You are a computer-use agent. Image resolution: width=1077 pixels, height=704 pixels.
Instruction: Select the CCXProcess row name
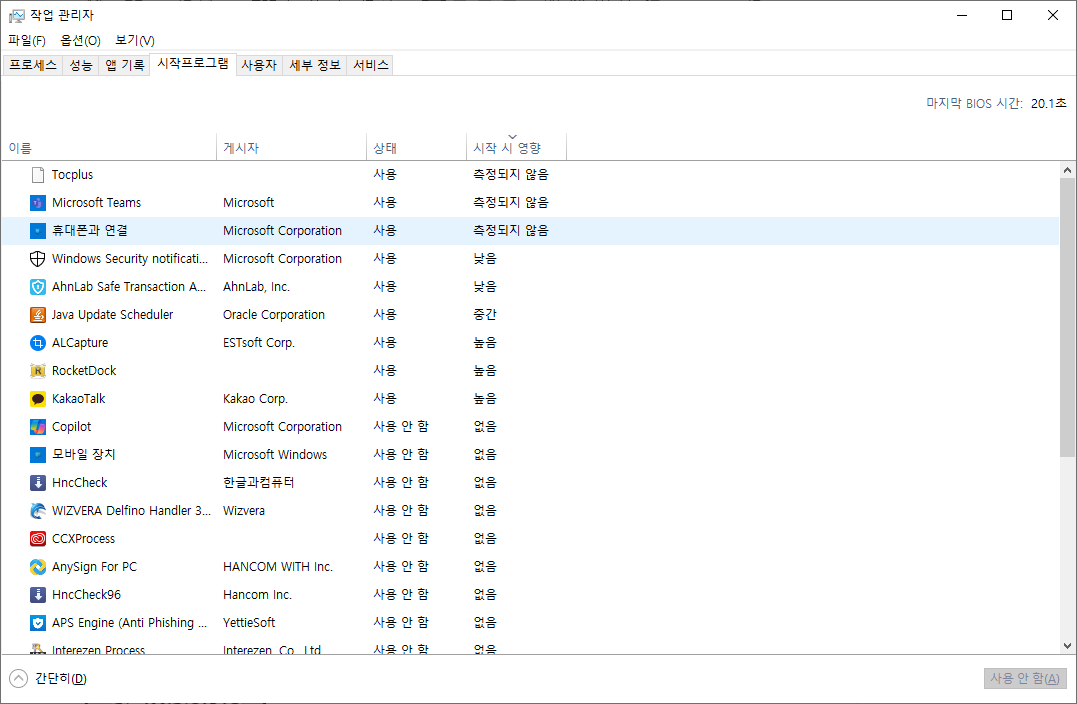[x=83, y=539]
